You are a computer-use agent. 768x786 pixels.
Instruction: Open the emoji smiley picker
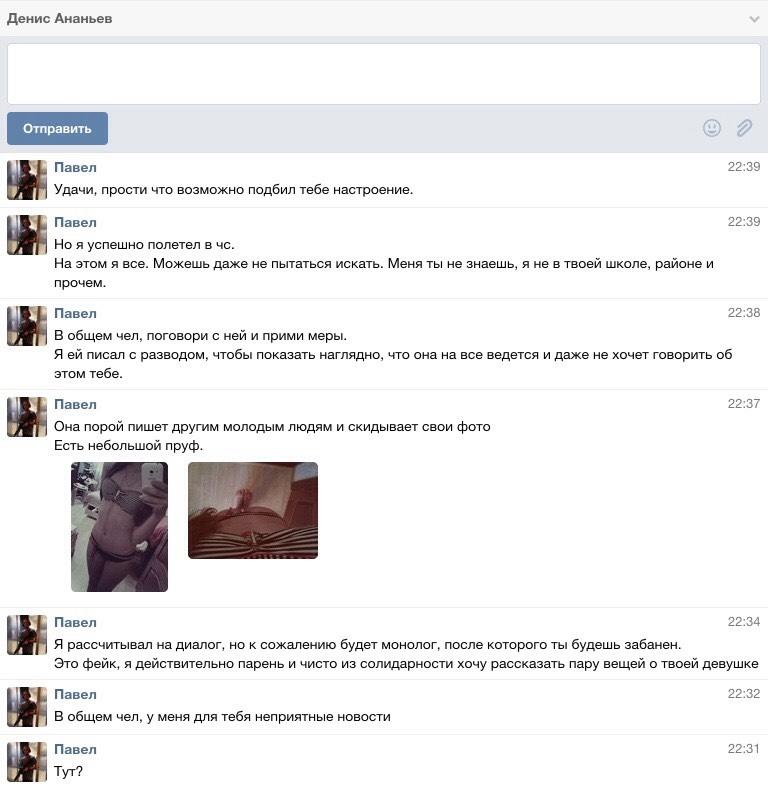(x=712, y=128)
